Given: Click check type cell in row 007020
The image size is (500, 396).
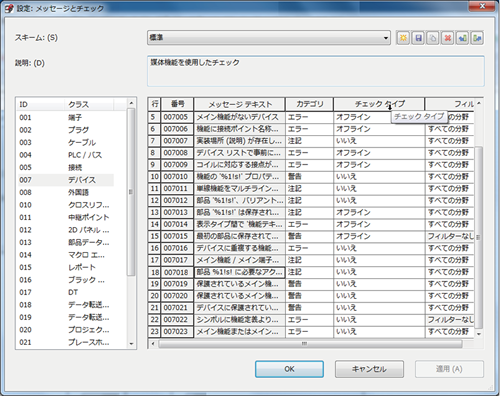Looking at the screenshot, I should pyautogui.click(x=379, y=296).
